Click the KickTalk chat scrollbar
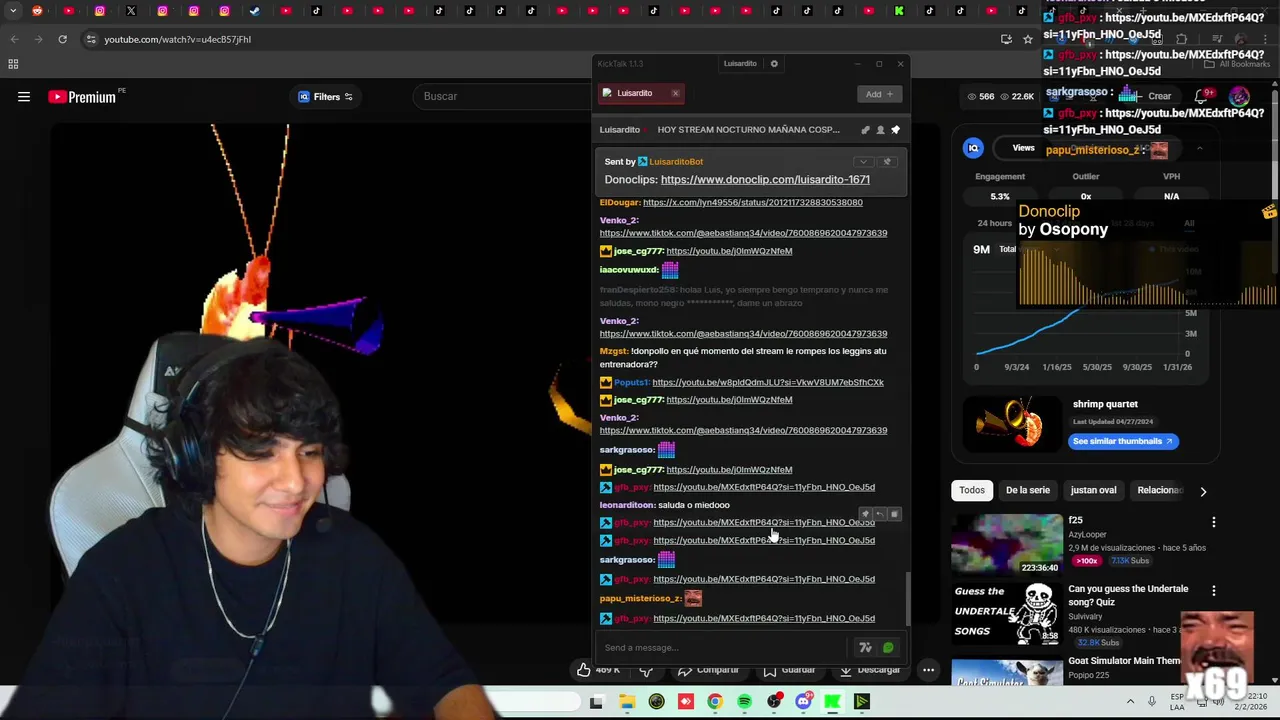1280x720 pixels. [x=908, y=598]
